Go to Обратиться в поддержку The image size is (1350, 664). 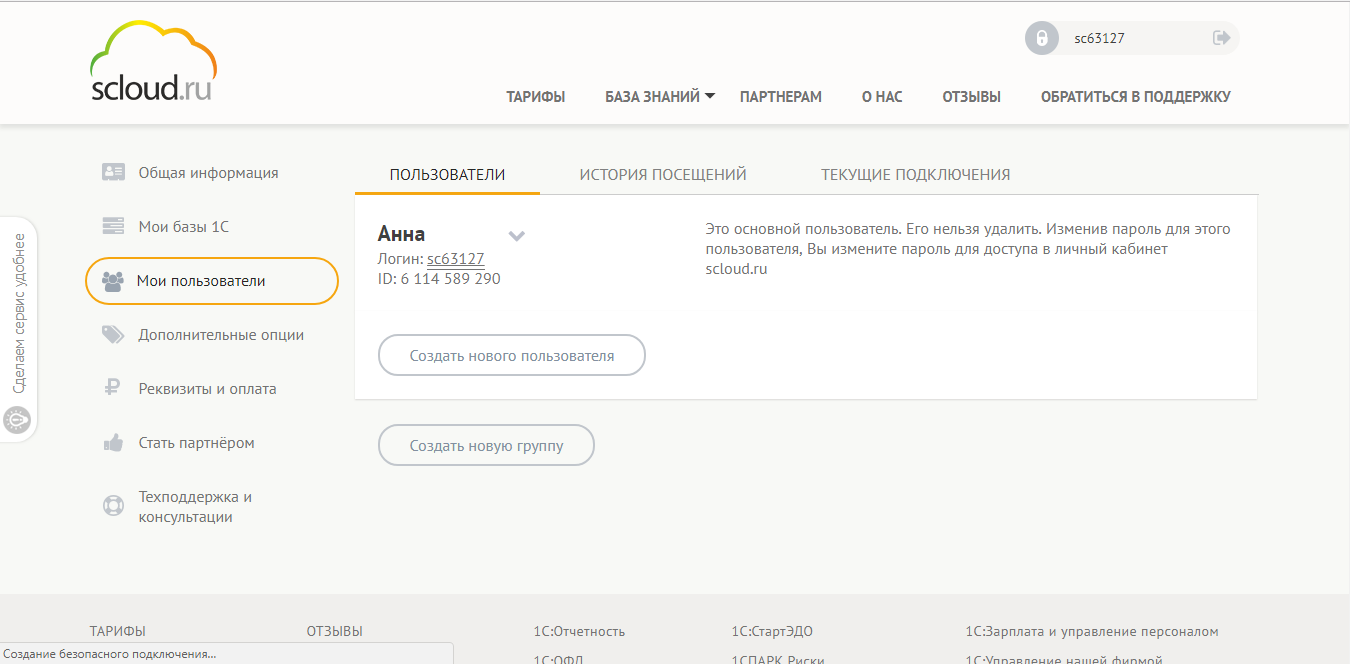[x=1135, y=97]
